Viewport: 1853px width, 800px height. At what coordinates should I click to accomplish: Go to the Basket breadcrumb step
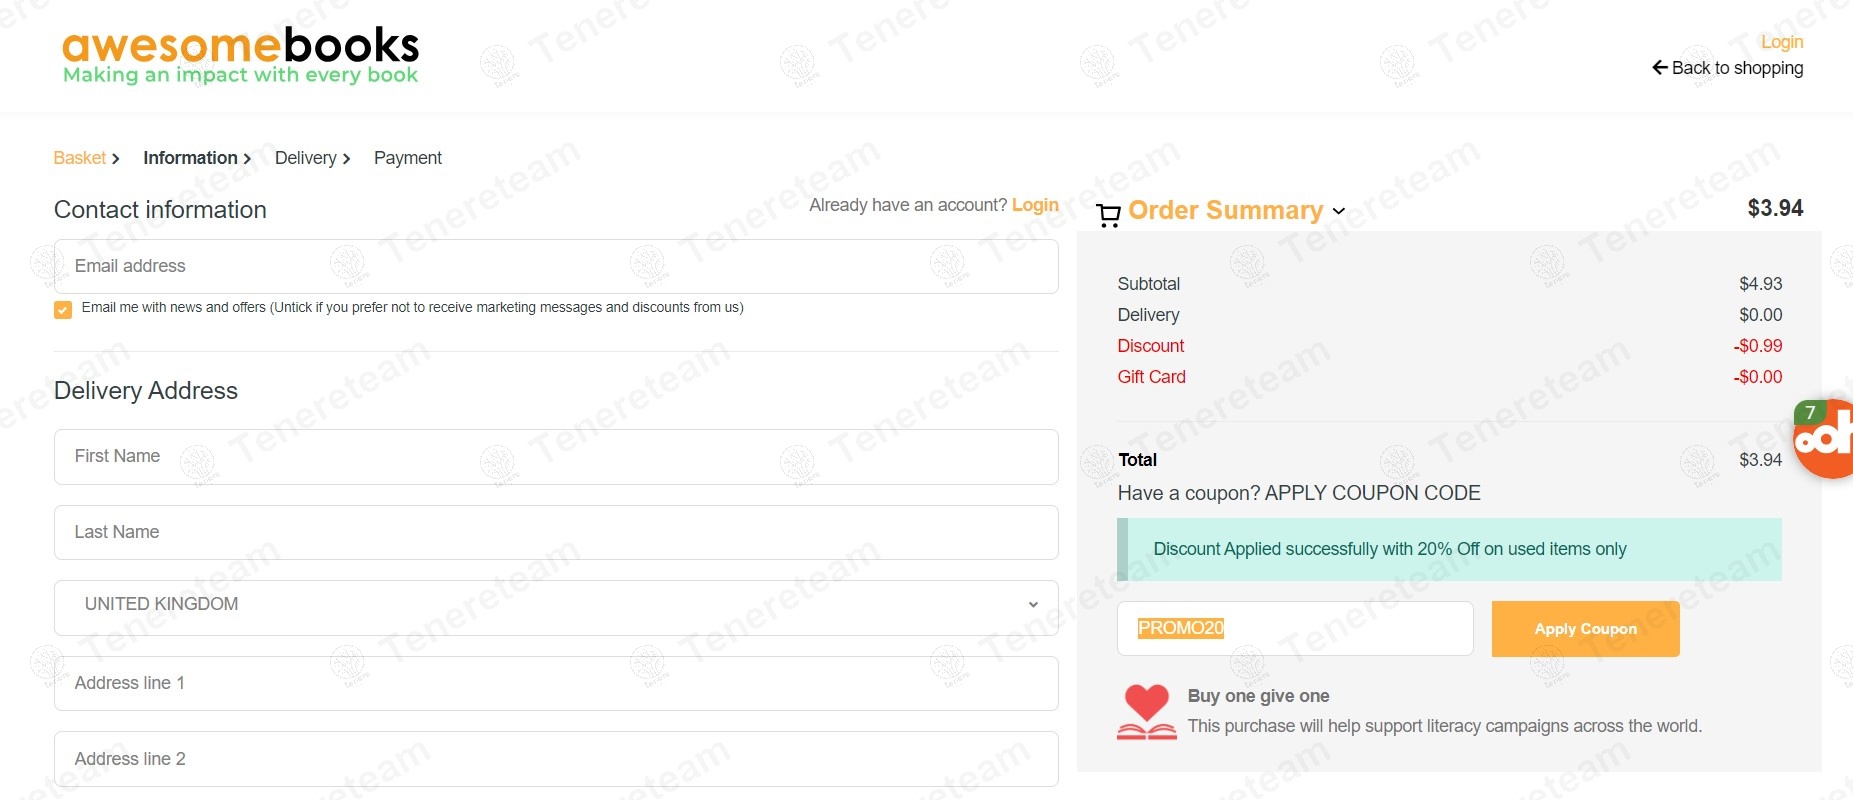click(80, 158)
